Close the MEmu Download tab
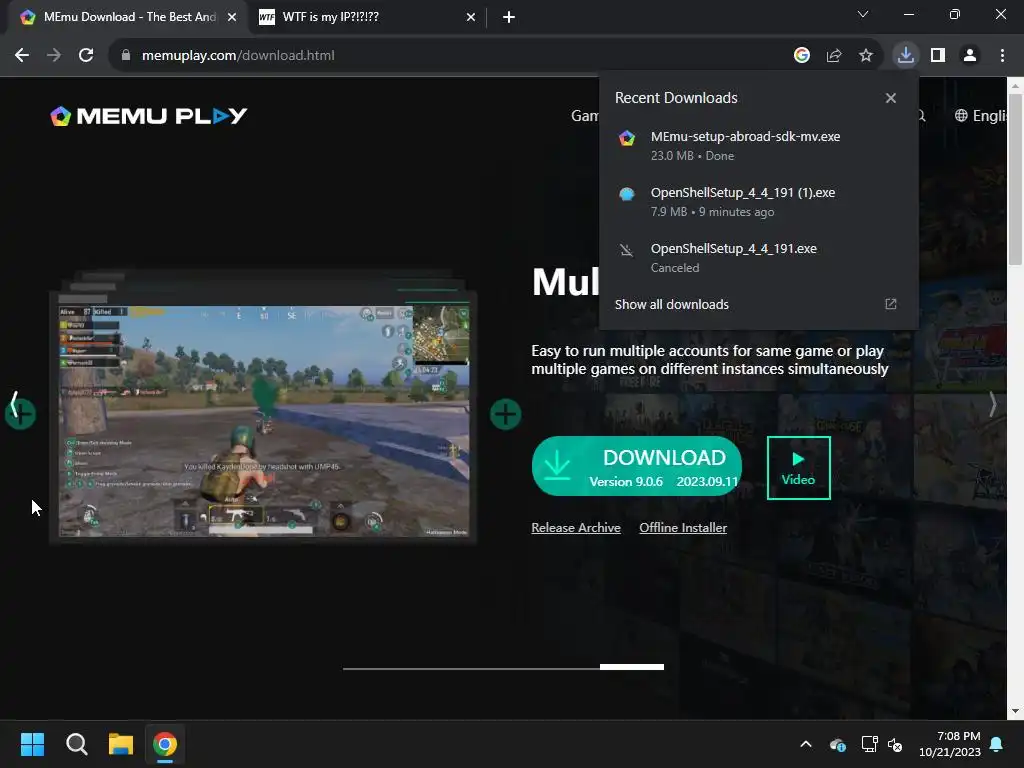Screen dimensions: 1024x768 [x=232, y=17]
